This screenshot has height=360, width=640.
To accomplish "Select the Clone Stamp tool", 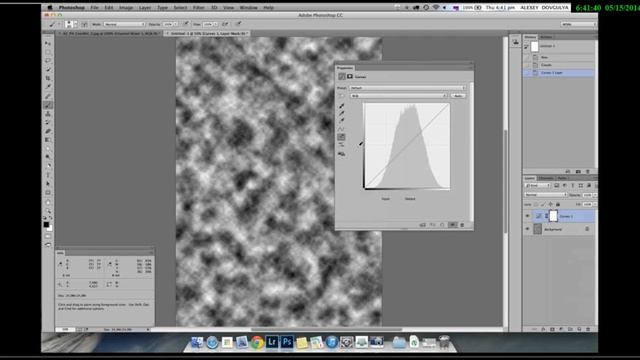I will pyautogui.click(x=48, y=114).
